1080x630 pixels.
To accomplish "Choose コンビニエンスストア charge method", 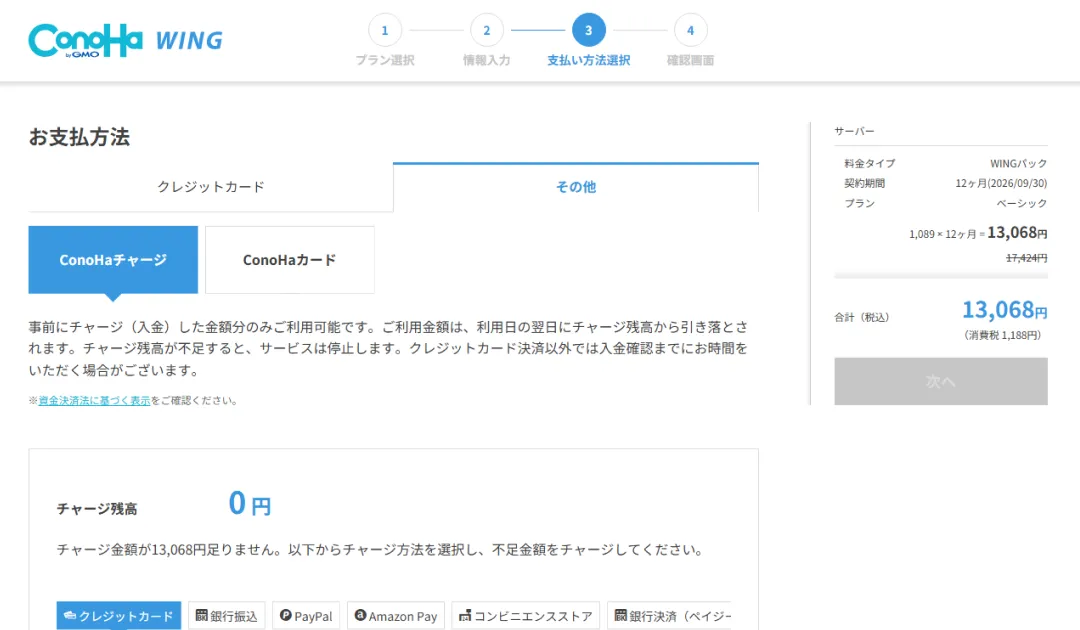I will point(526,616).
